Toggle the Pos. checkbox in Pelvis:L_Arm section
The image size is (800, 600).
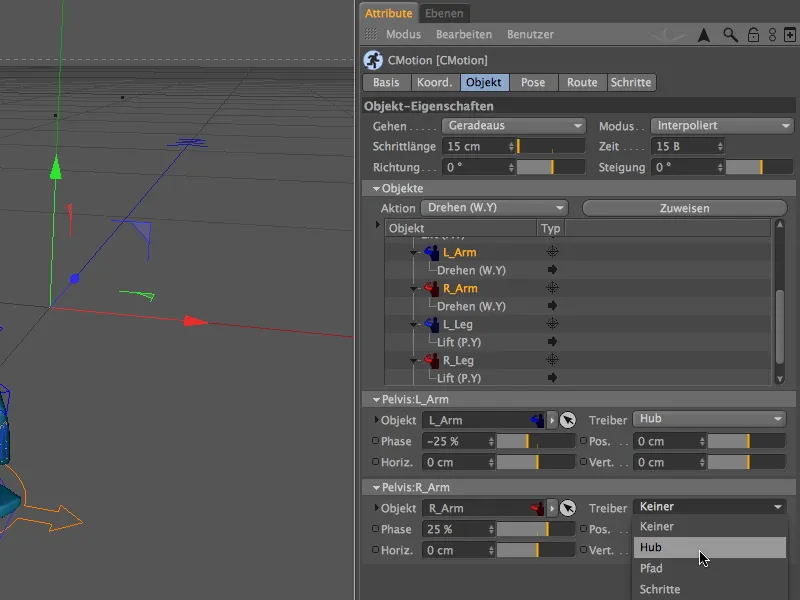tap(585, 441)
